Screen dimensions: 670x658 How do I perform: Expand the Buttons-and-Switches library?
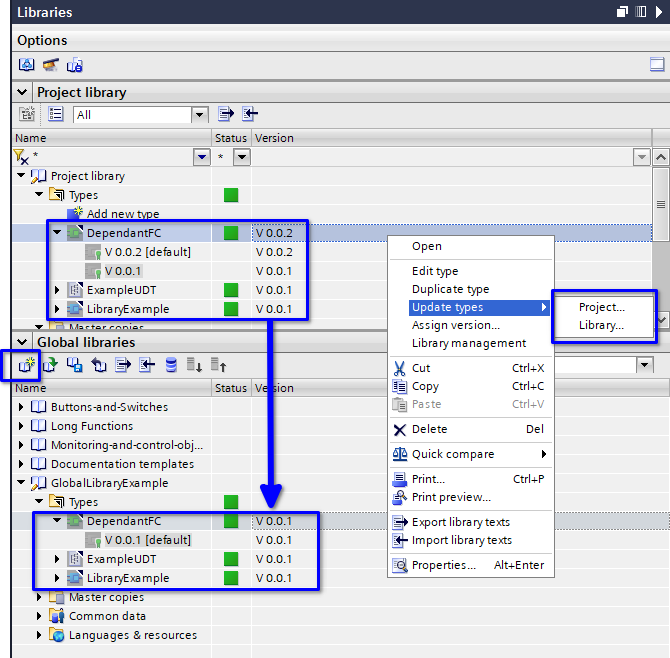coord(22,407)
